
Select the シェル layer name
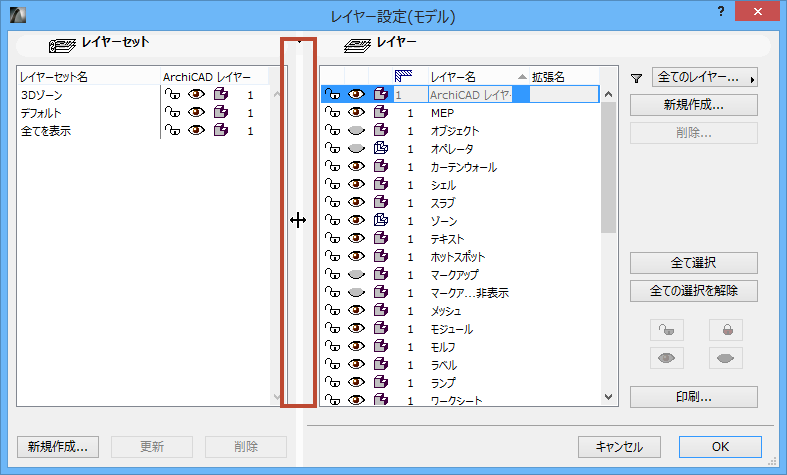(443, 185)
